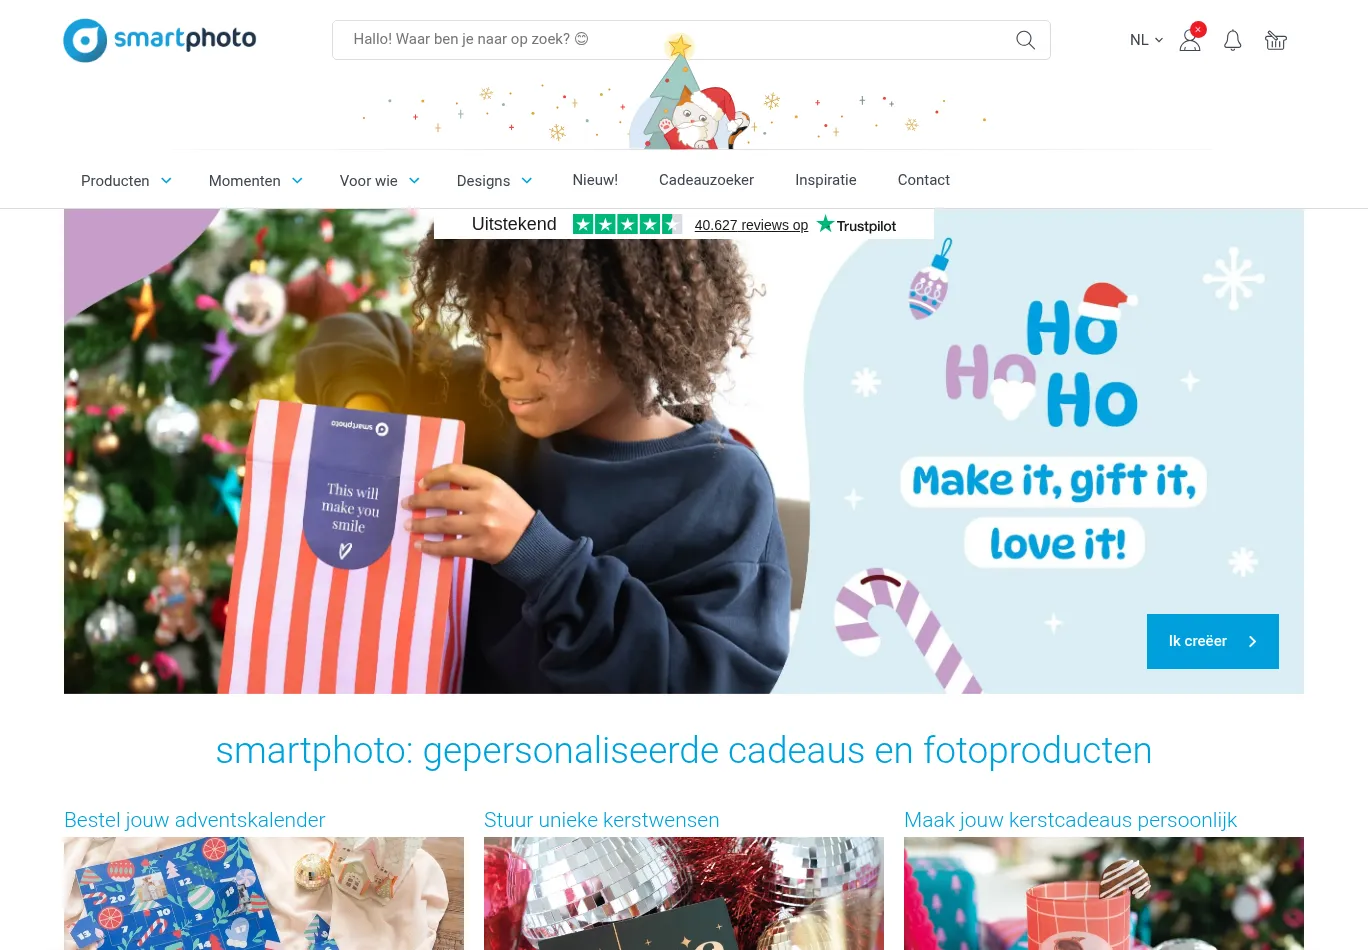The image size is (1368, 950).
Task: Go to the Cadeauzoeker page
Action: click(x=706, y=180)
